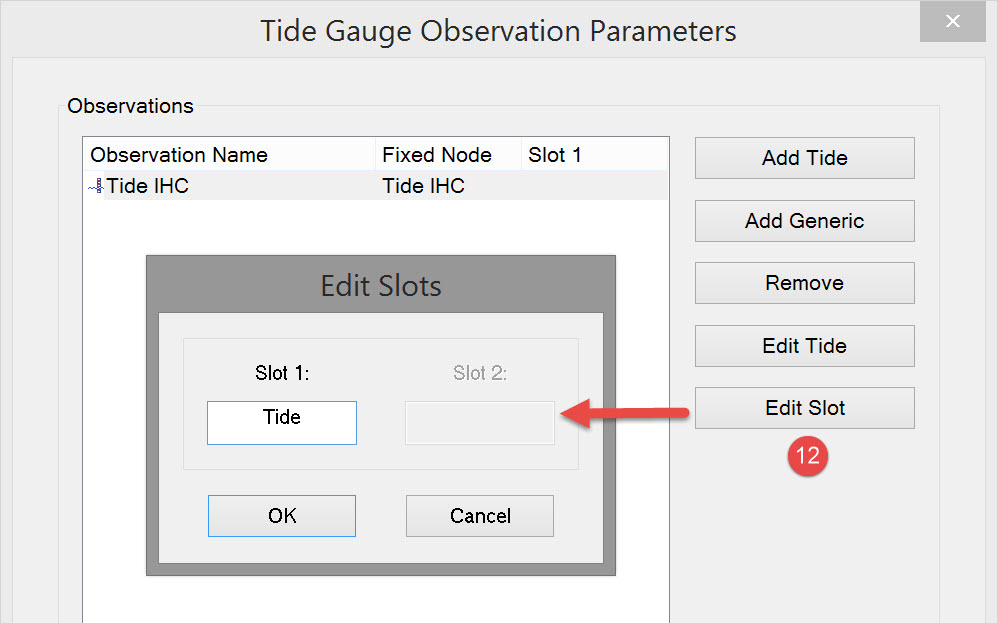Close the Tide Gauge Observation Parameters window
Screen dimensions: 998x623
coord(954,22)
